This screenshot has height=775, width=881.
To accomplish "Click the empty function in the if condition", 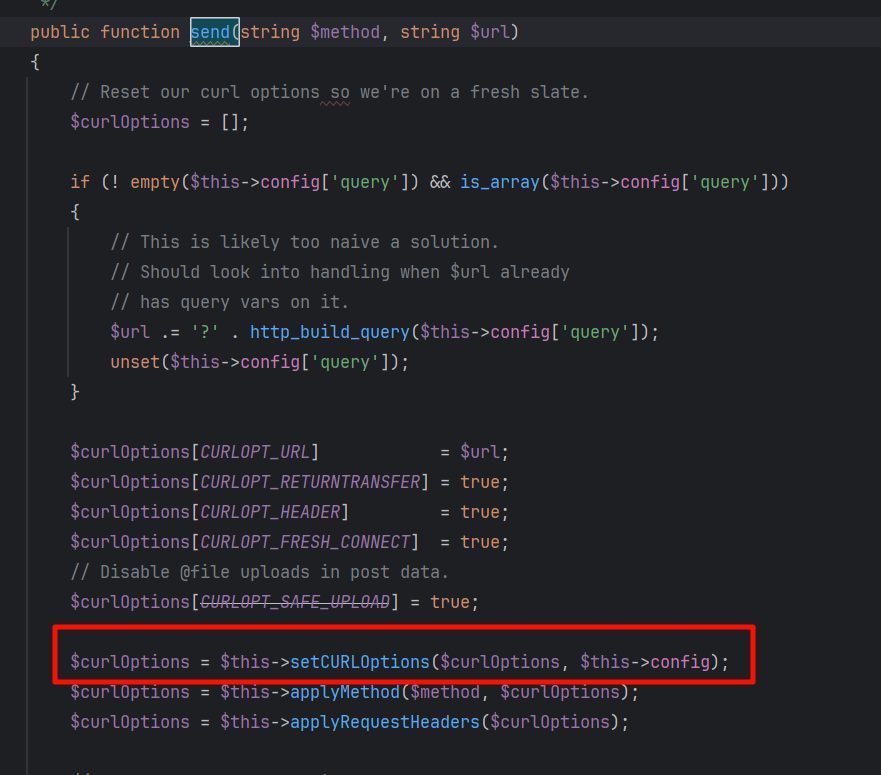I will tap(155, 182).
